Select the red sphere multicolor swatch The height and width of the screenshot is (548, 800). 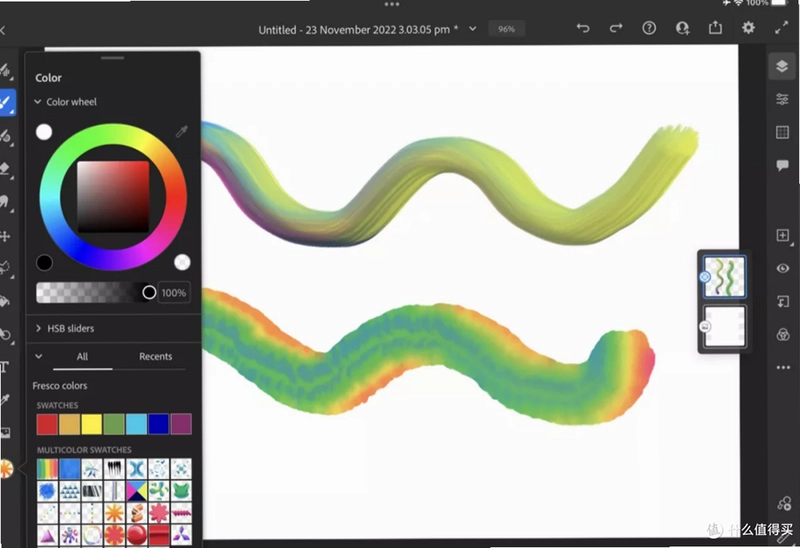point(136,535)
